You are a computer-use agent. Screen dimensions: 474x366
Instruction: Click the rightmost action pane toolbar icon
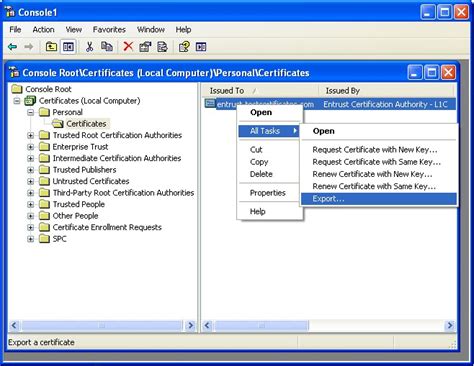[201, 47]
